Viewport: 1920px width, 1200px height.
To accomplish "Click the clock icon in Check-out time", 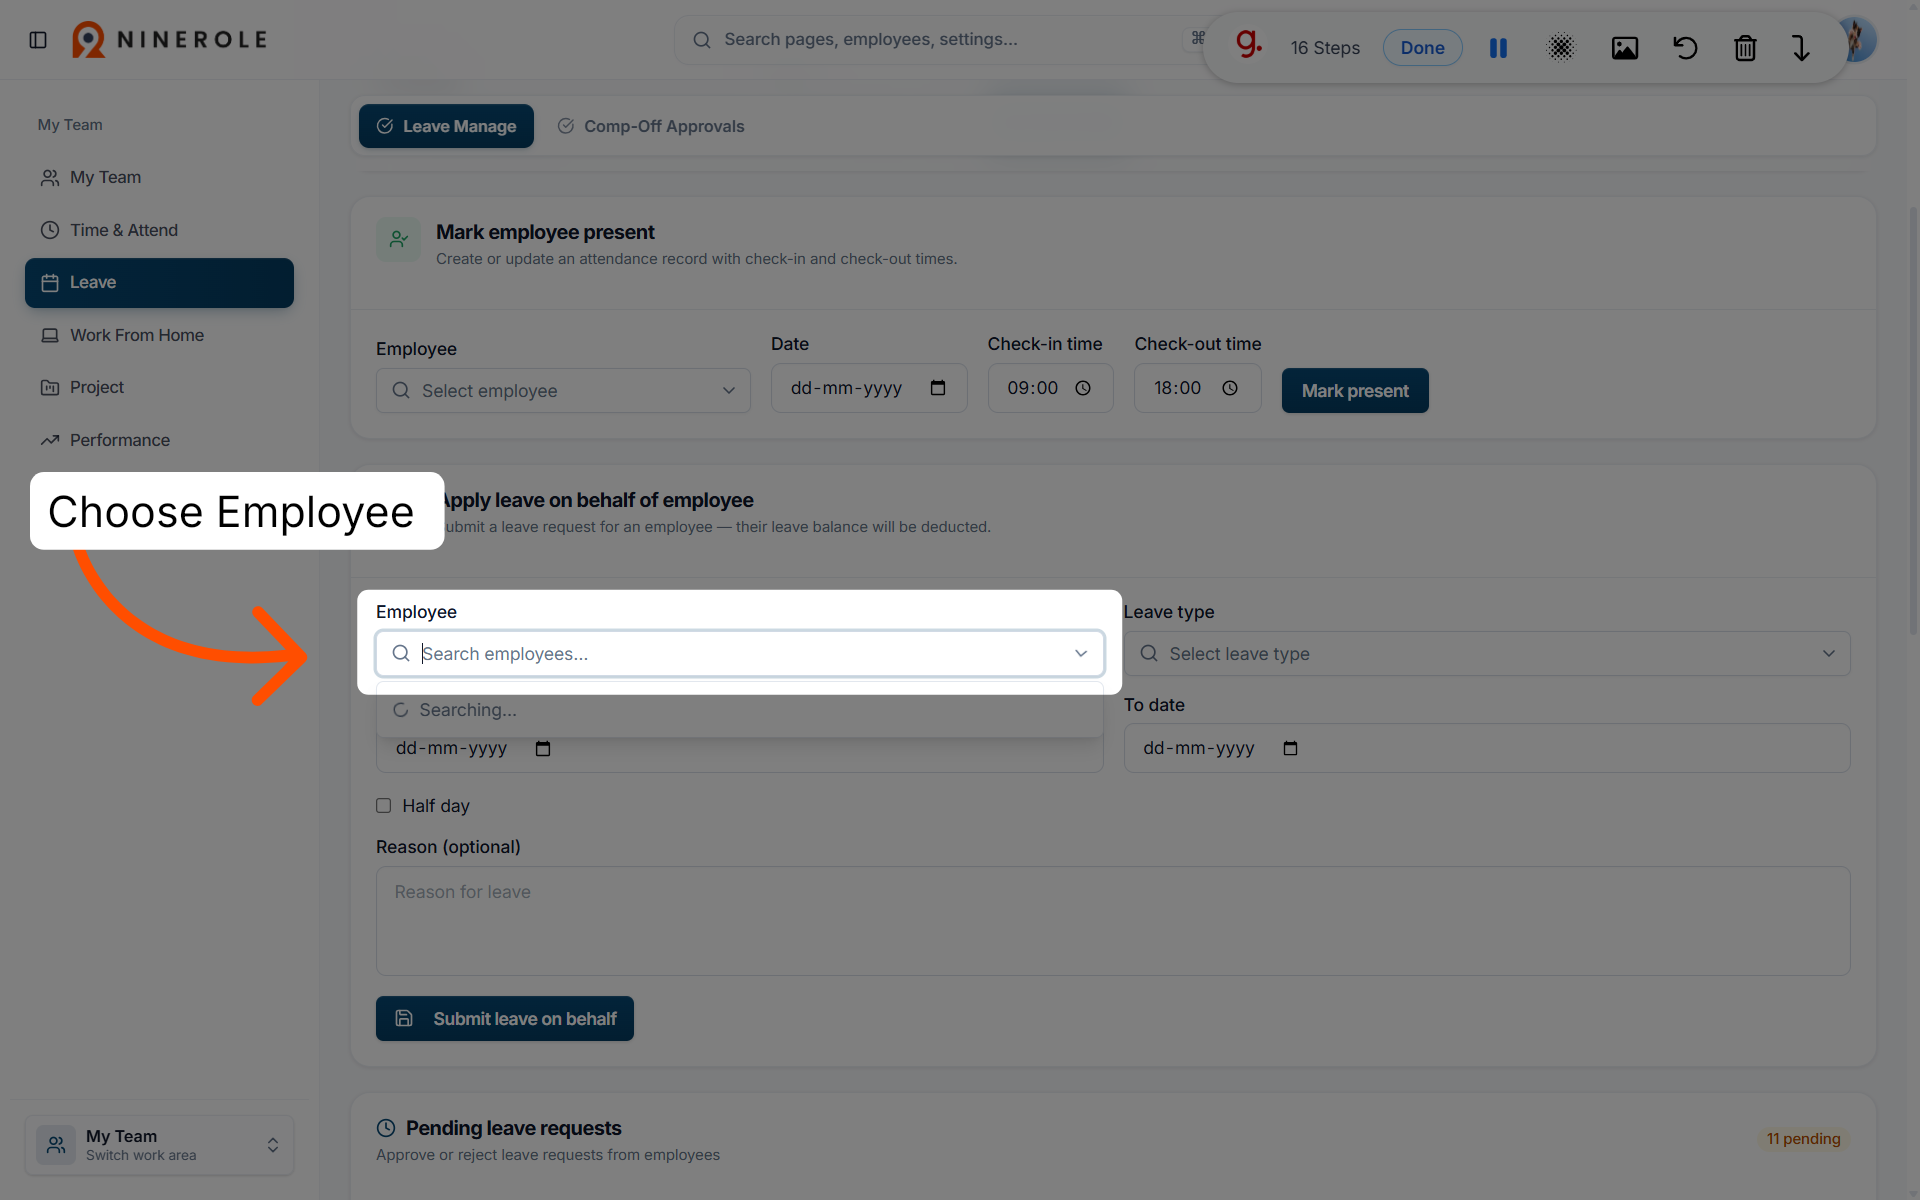I will point(1230,388).
